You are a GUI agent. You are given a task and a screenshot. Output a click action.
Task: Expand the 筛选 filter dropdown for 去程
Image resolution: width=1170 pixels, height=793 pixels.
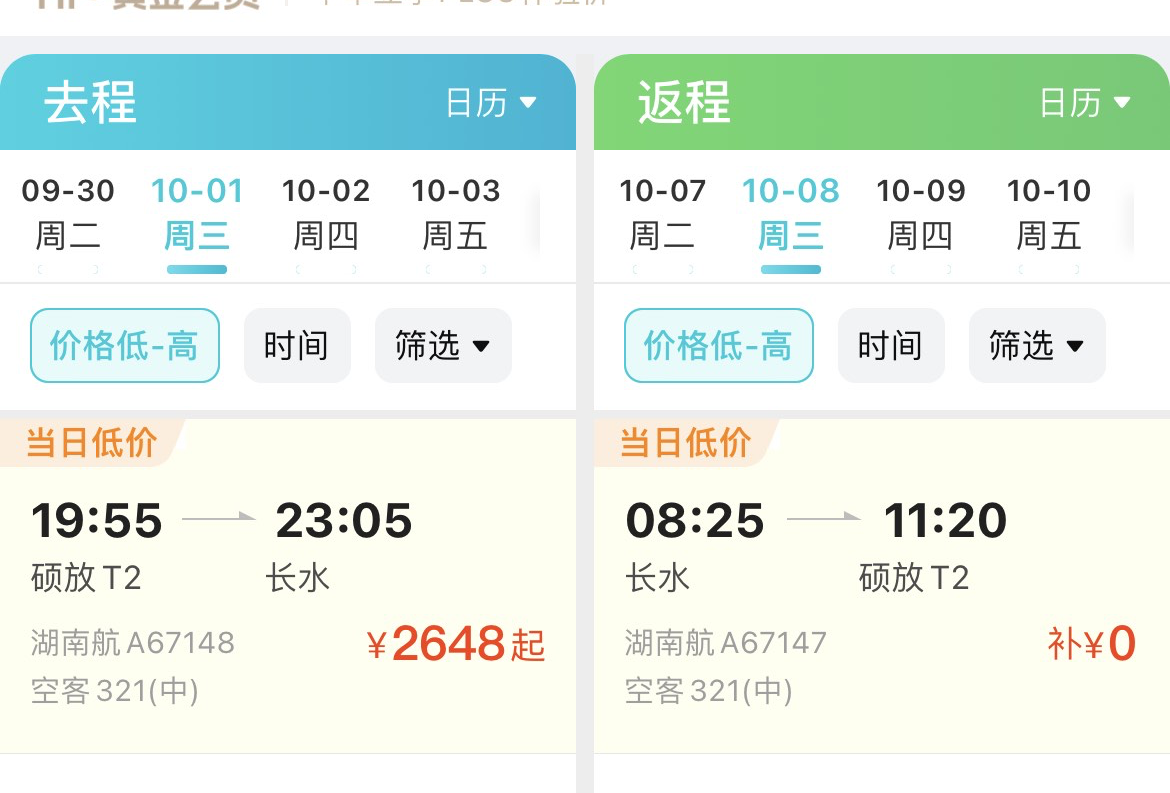(x=442, y=346)
